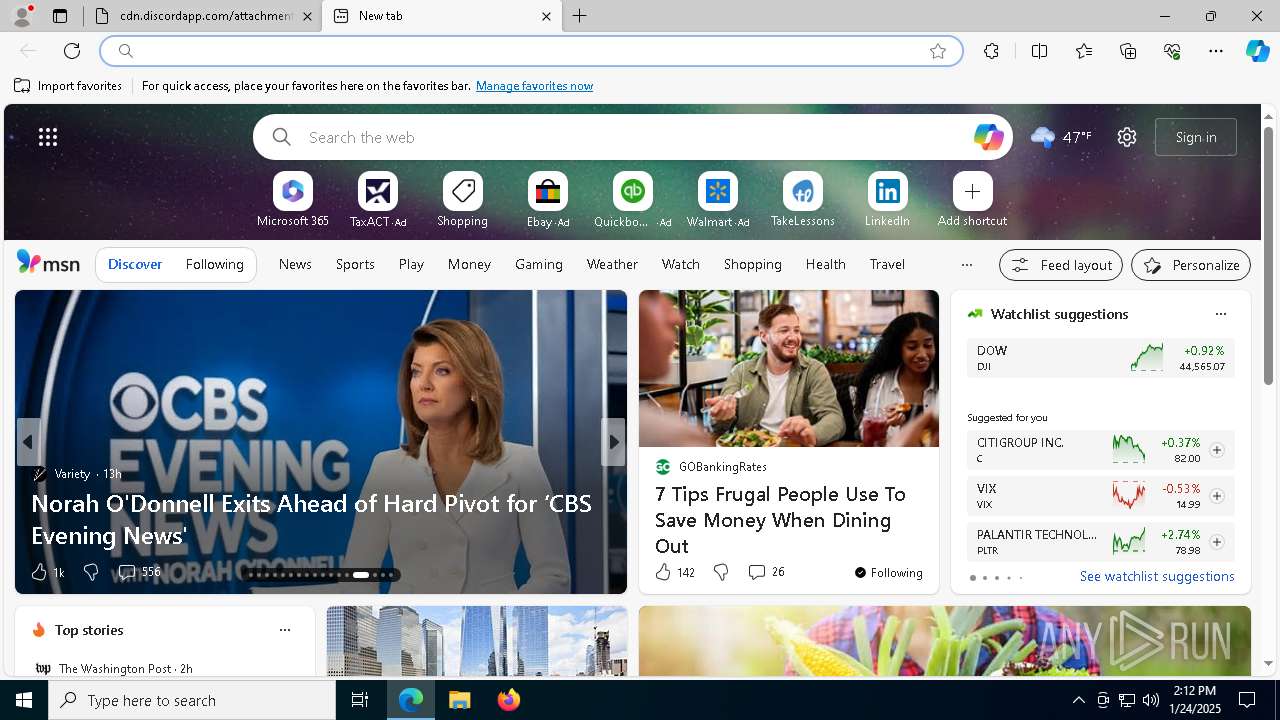
Task: Open Shopping shortcut tile
Action: pos(462,200)
